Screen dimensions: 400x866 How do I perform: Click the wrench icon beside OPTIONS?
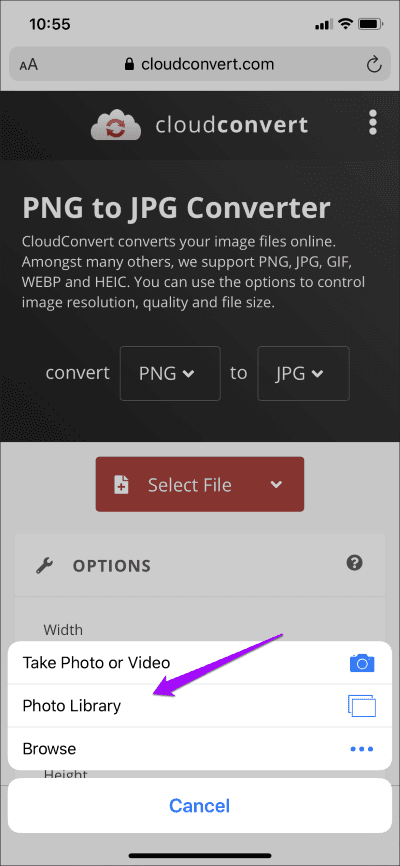coord(44,566)
